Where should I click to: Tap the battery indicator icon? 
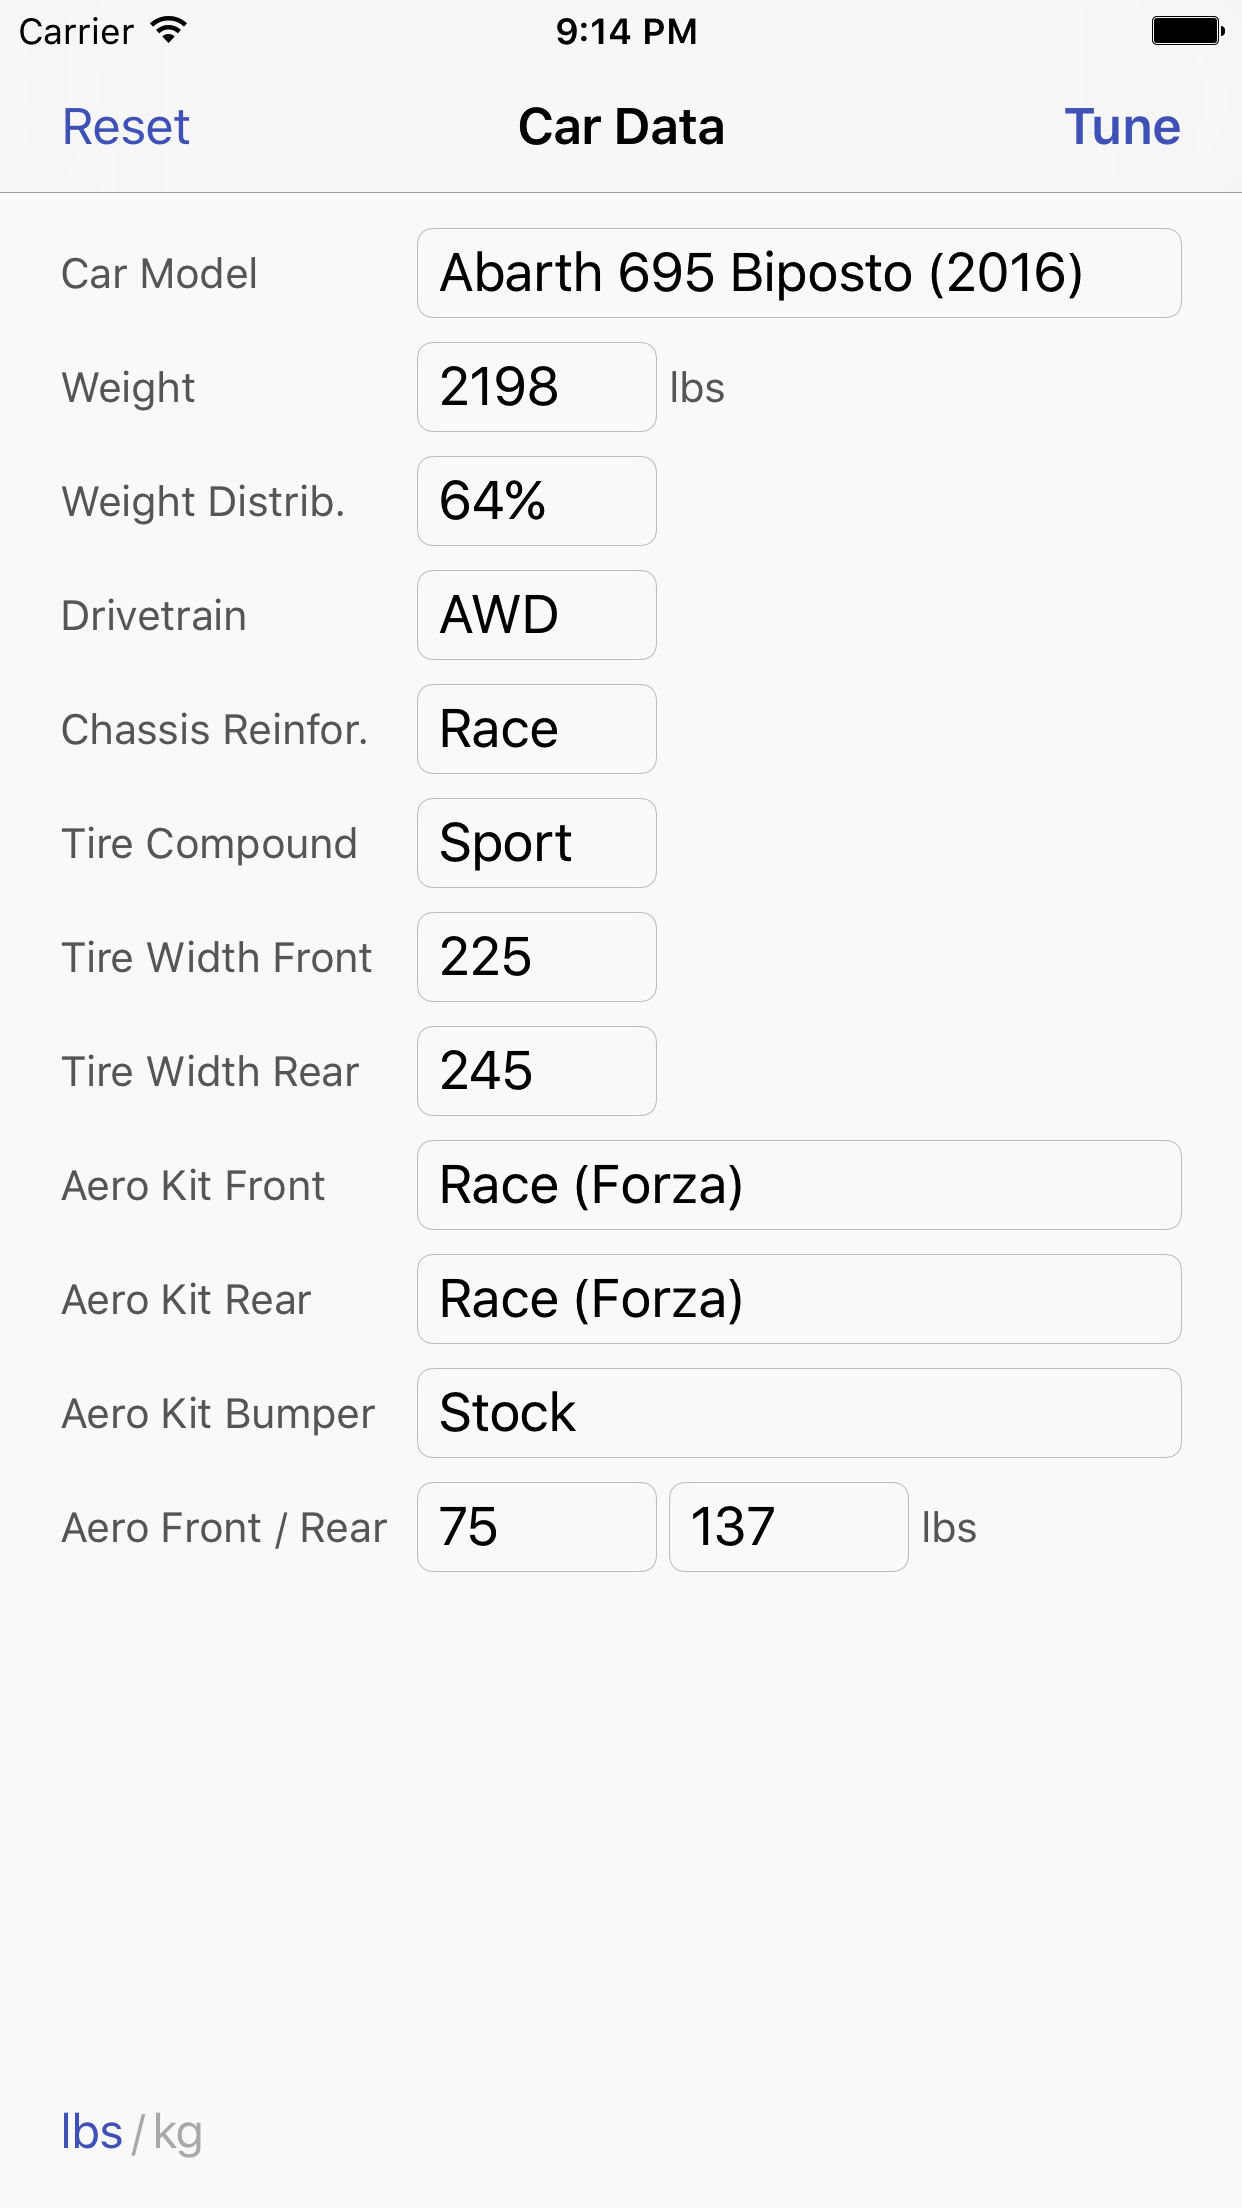pyautogui.click(x=1187, y=31)
